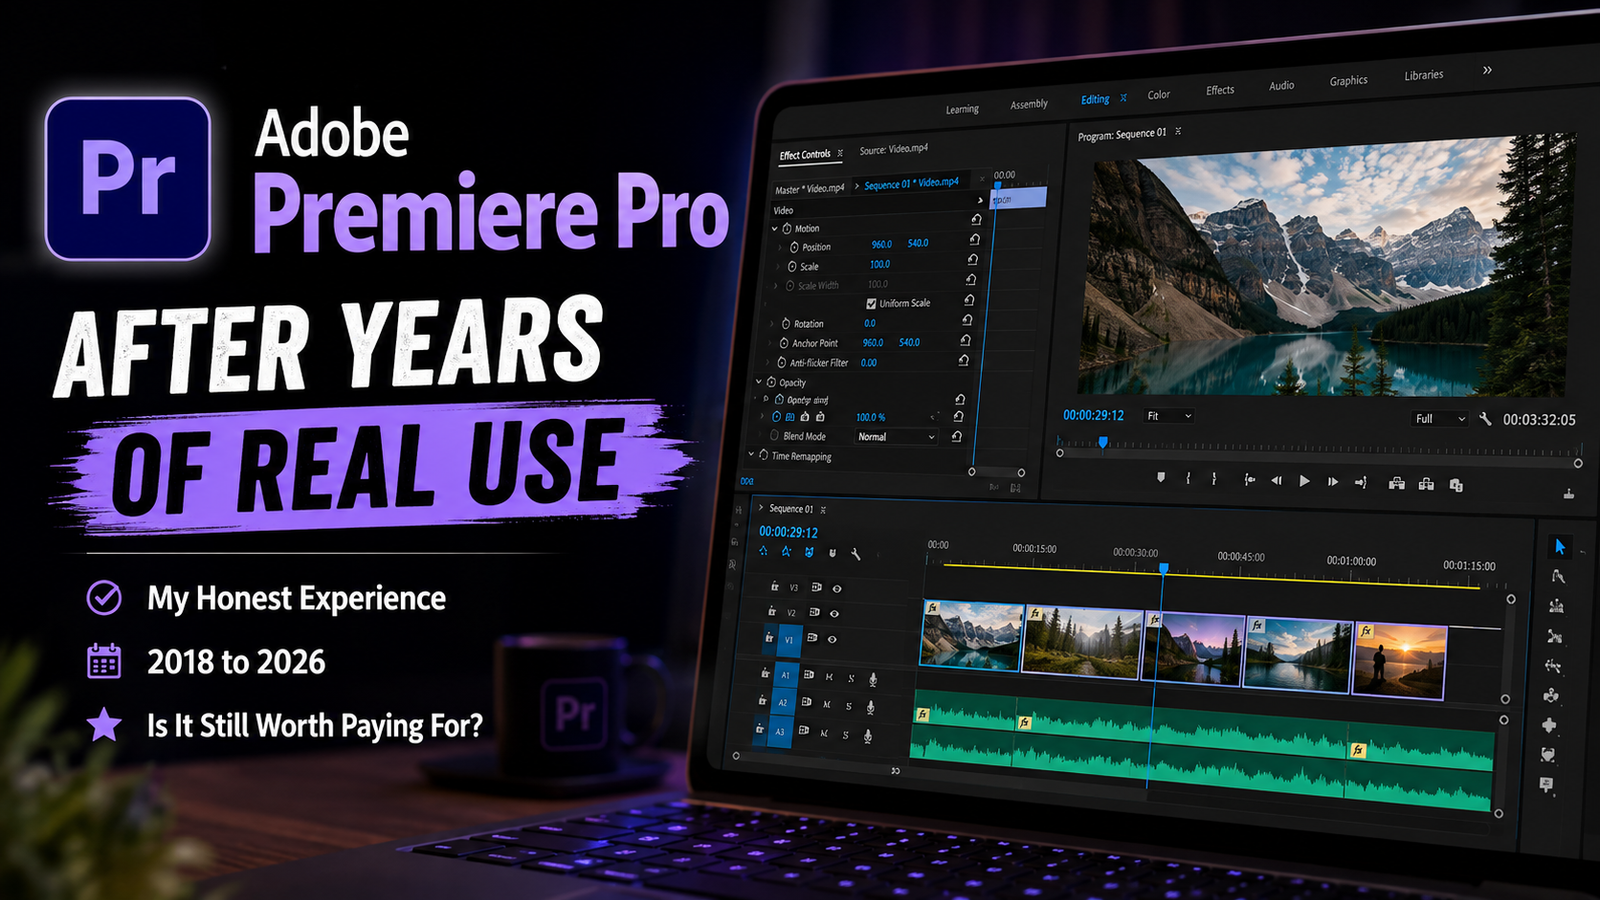Image resolution: width=1600 pixels, height=900 pixels.
Task: Solo the A1 audio track
Action: click(x=851, y=678)
